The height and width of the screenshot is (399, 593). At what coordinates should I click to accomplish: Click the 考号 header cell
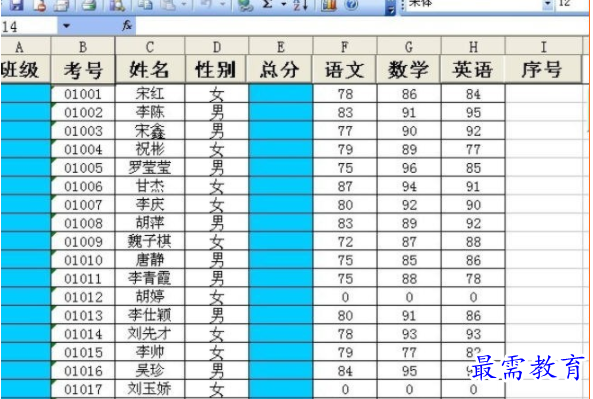[x=83, y=70]
